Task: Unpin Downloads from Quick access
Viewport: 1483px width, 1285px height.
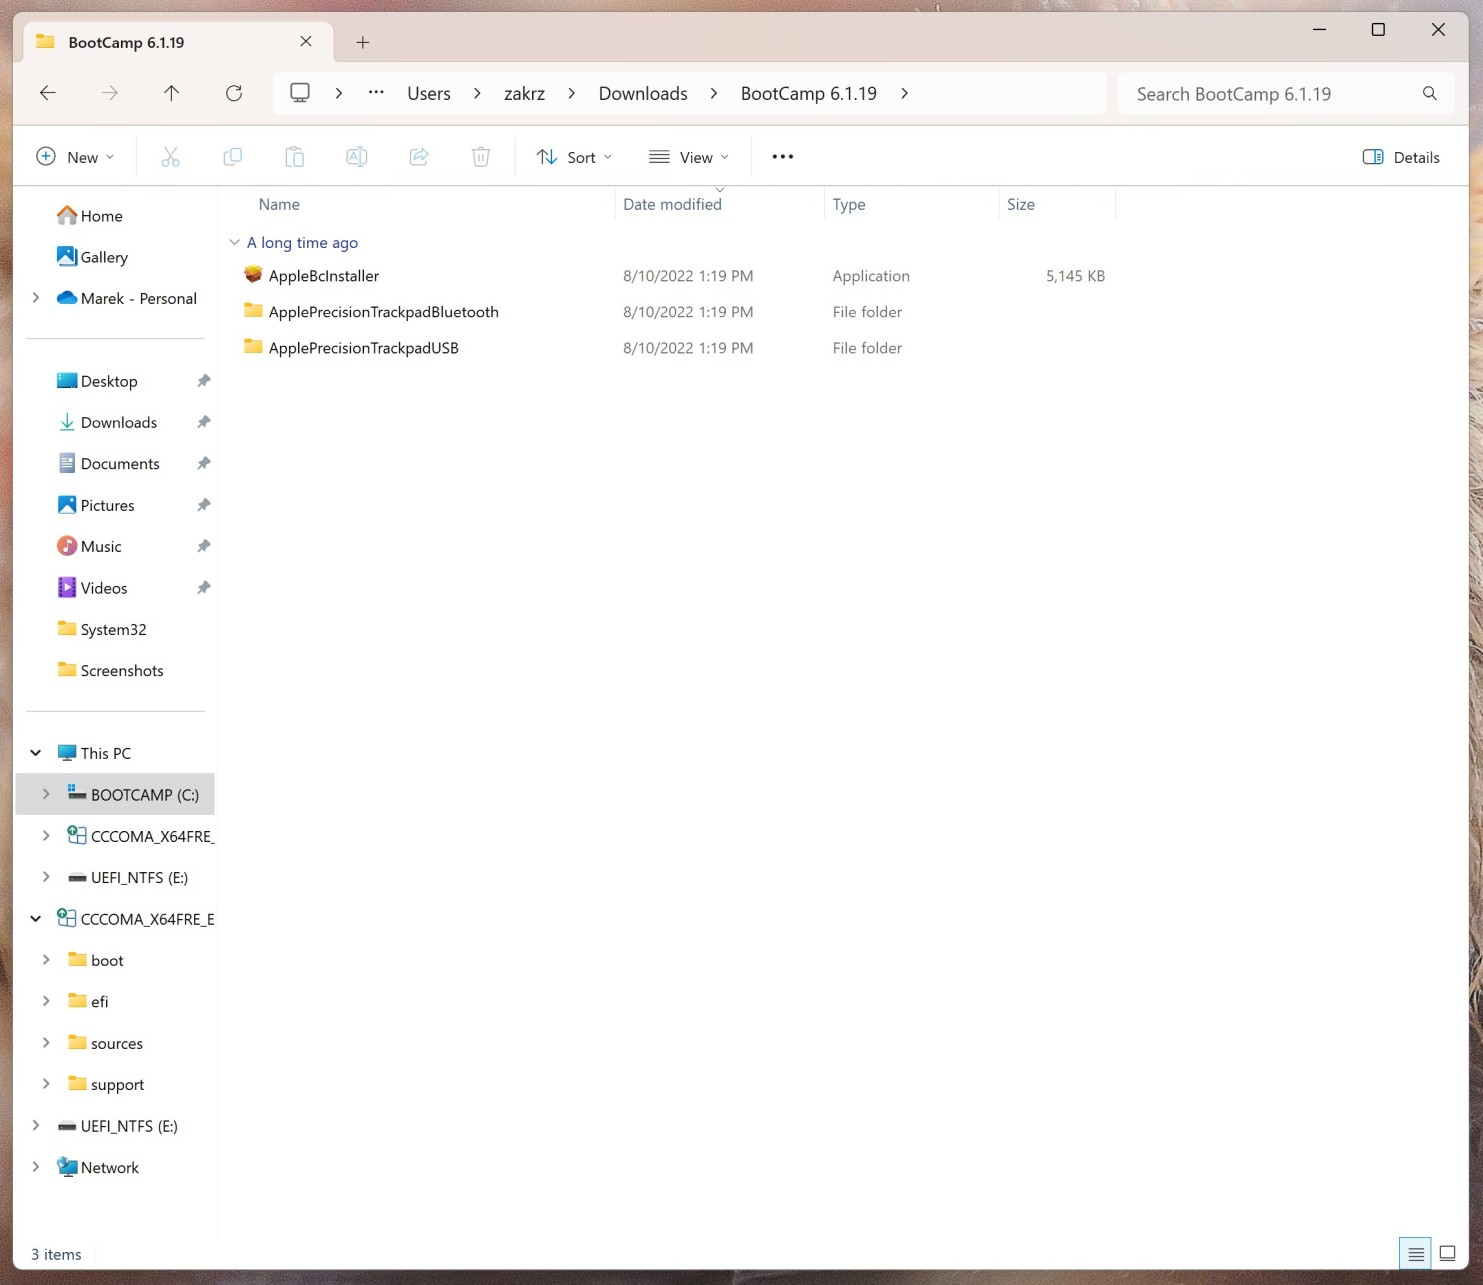Action: coord(204,422)
